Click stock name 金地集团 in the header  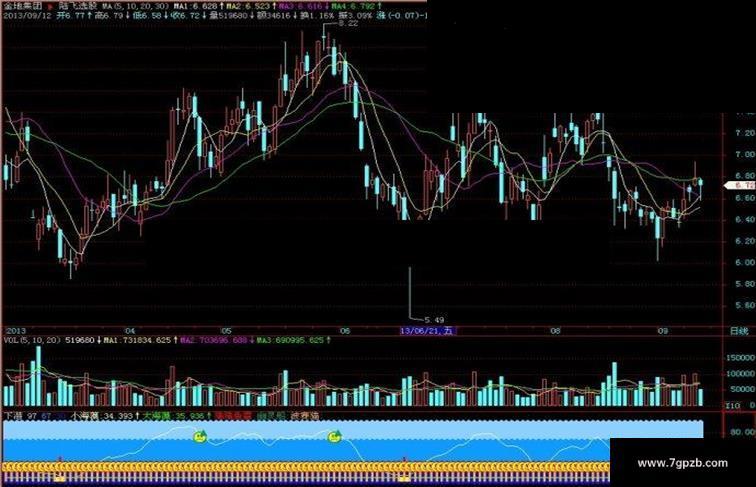[x=23, y=7]
